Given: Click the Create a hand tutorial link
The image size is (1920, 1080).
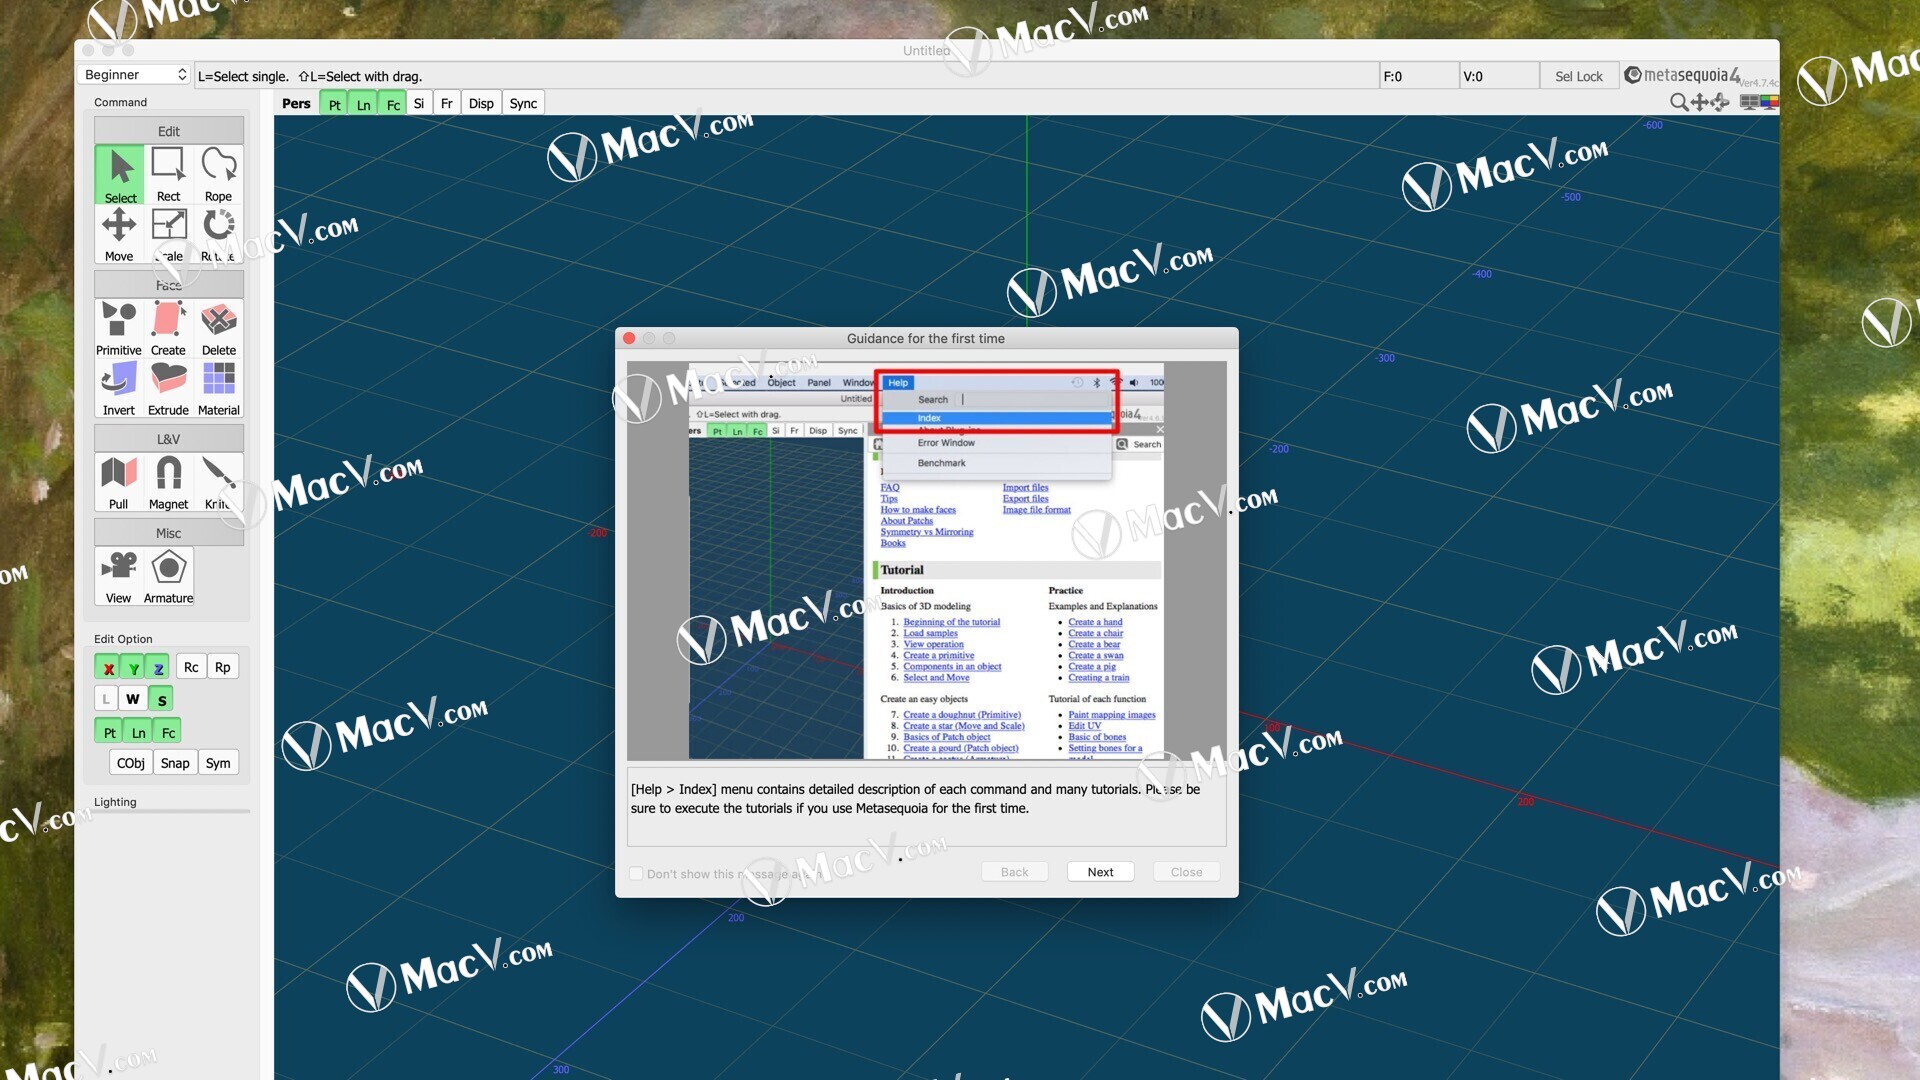Looking at the screenshot, I should 1095,621.
